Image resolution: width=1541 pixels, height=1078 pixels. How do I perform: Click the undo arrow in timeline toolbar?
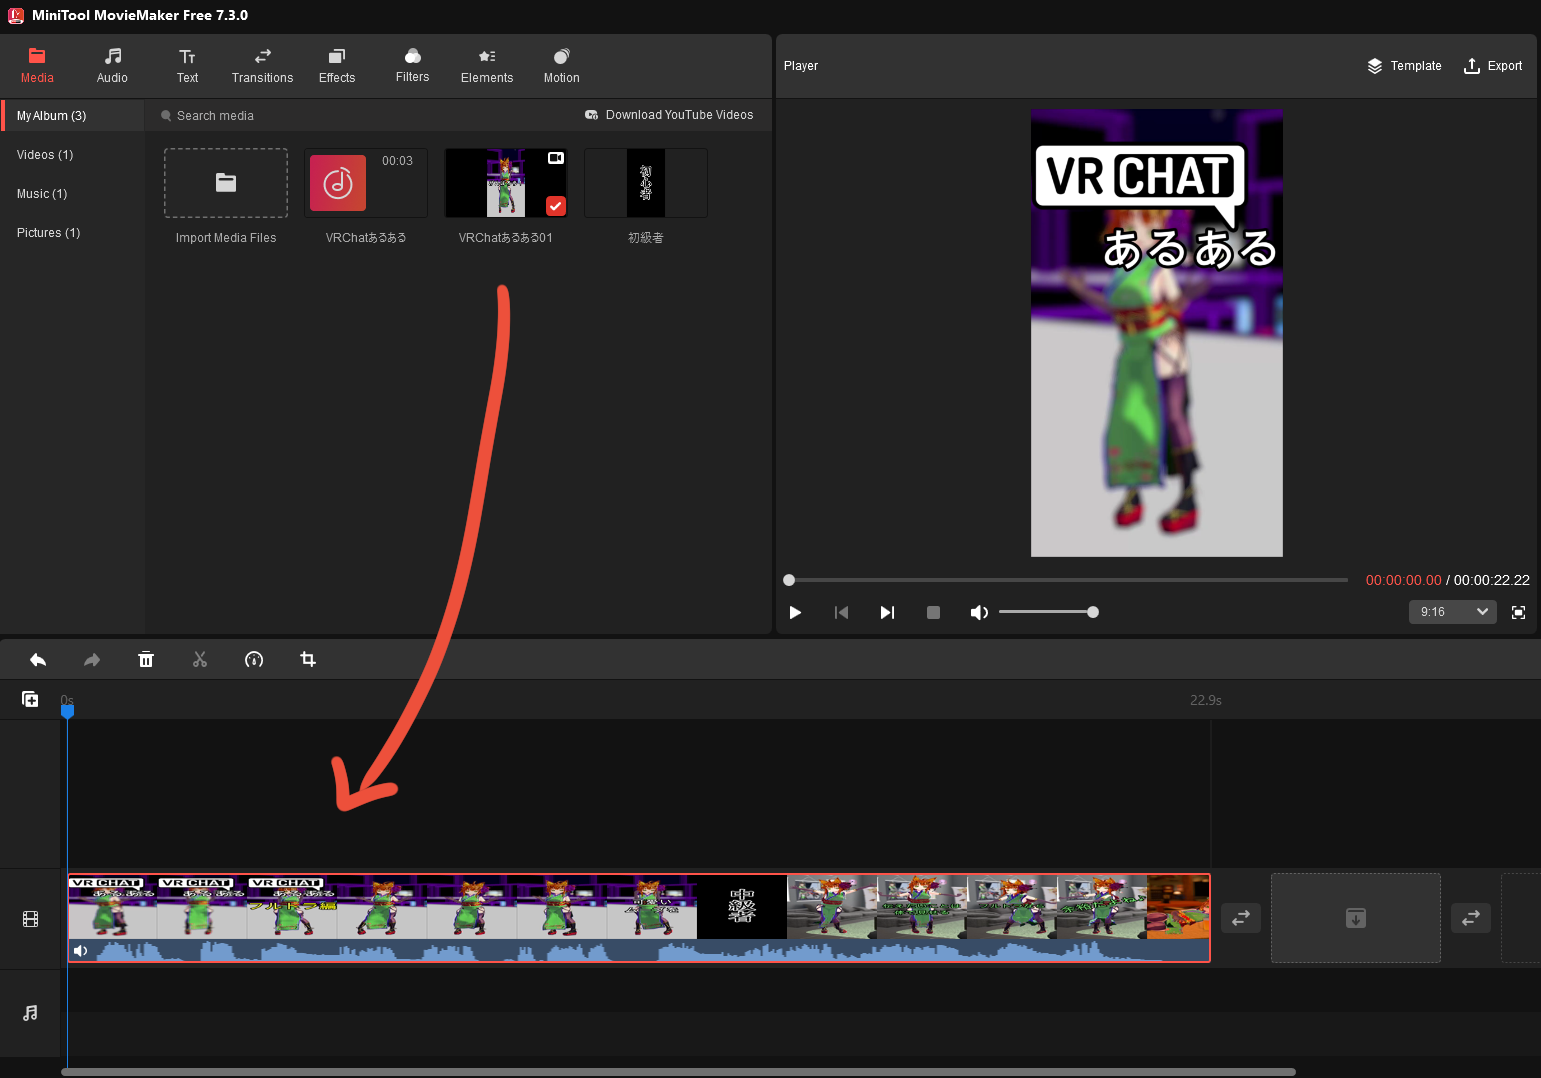pos(38,660)
